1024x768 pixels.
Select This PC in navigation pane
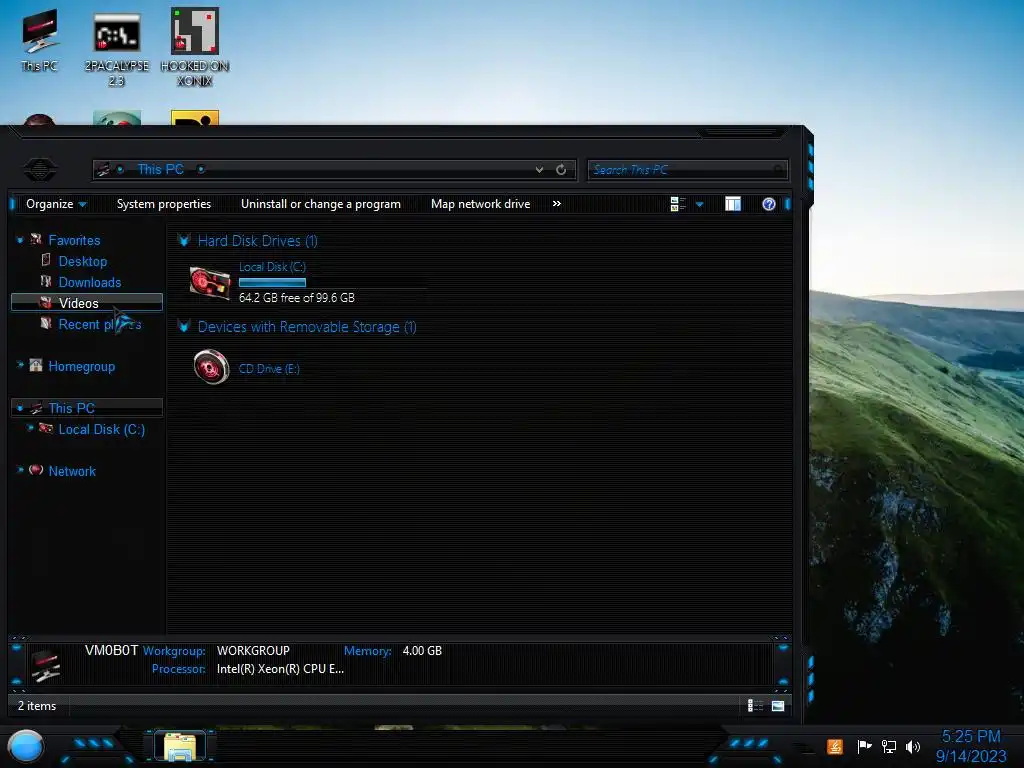click(x=72, y=408)
